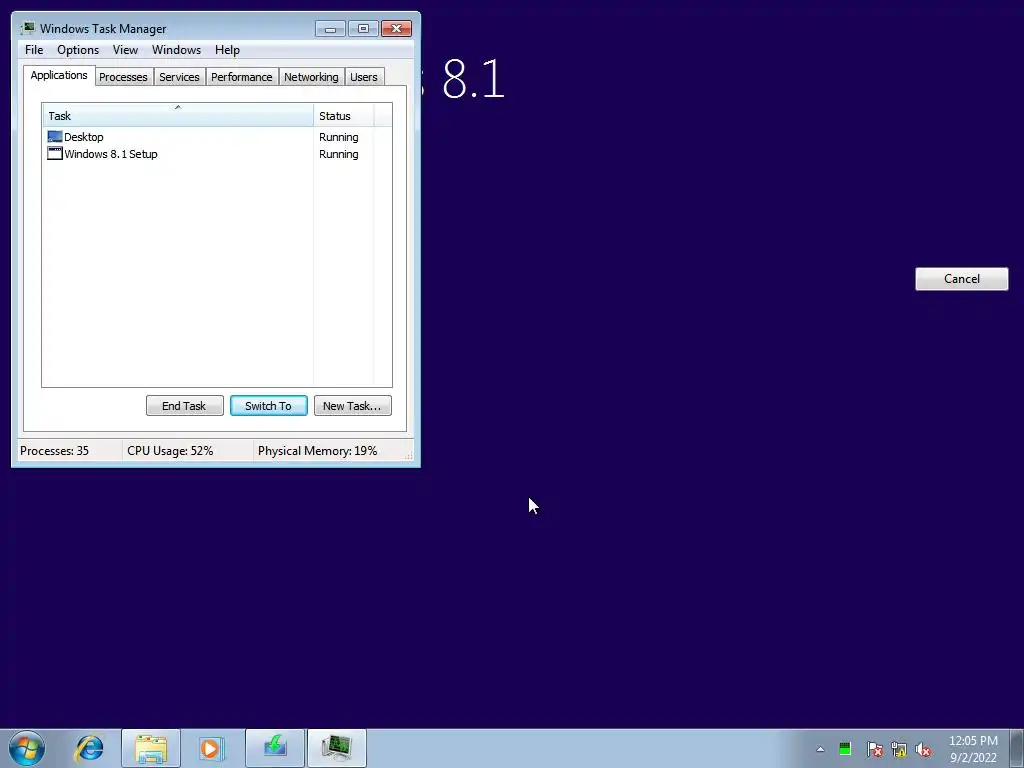This screenshot has width=1024, height=768.
Task: Switch to the Performance tab
Action: [242, 77]
